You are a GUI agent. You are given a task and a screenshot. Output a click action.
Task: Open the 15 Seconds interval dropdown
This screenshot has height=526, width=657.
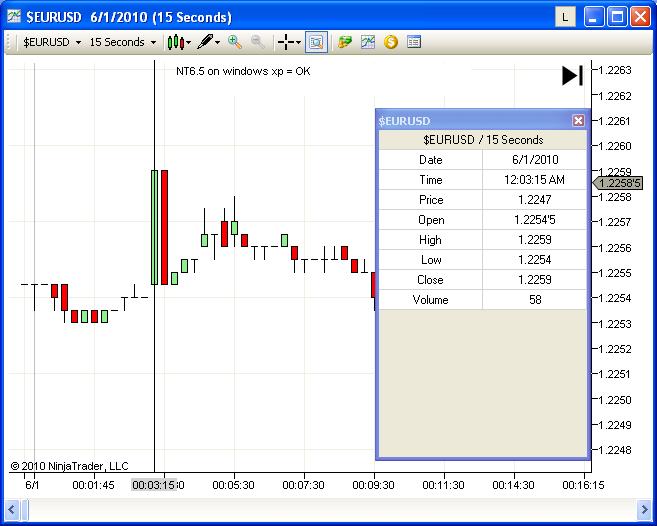tap(123, 42)
